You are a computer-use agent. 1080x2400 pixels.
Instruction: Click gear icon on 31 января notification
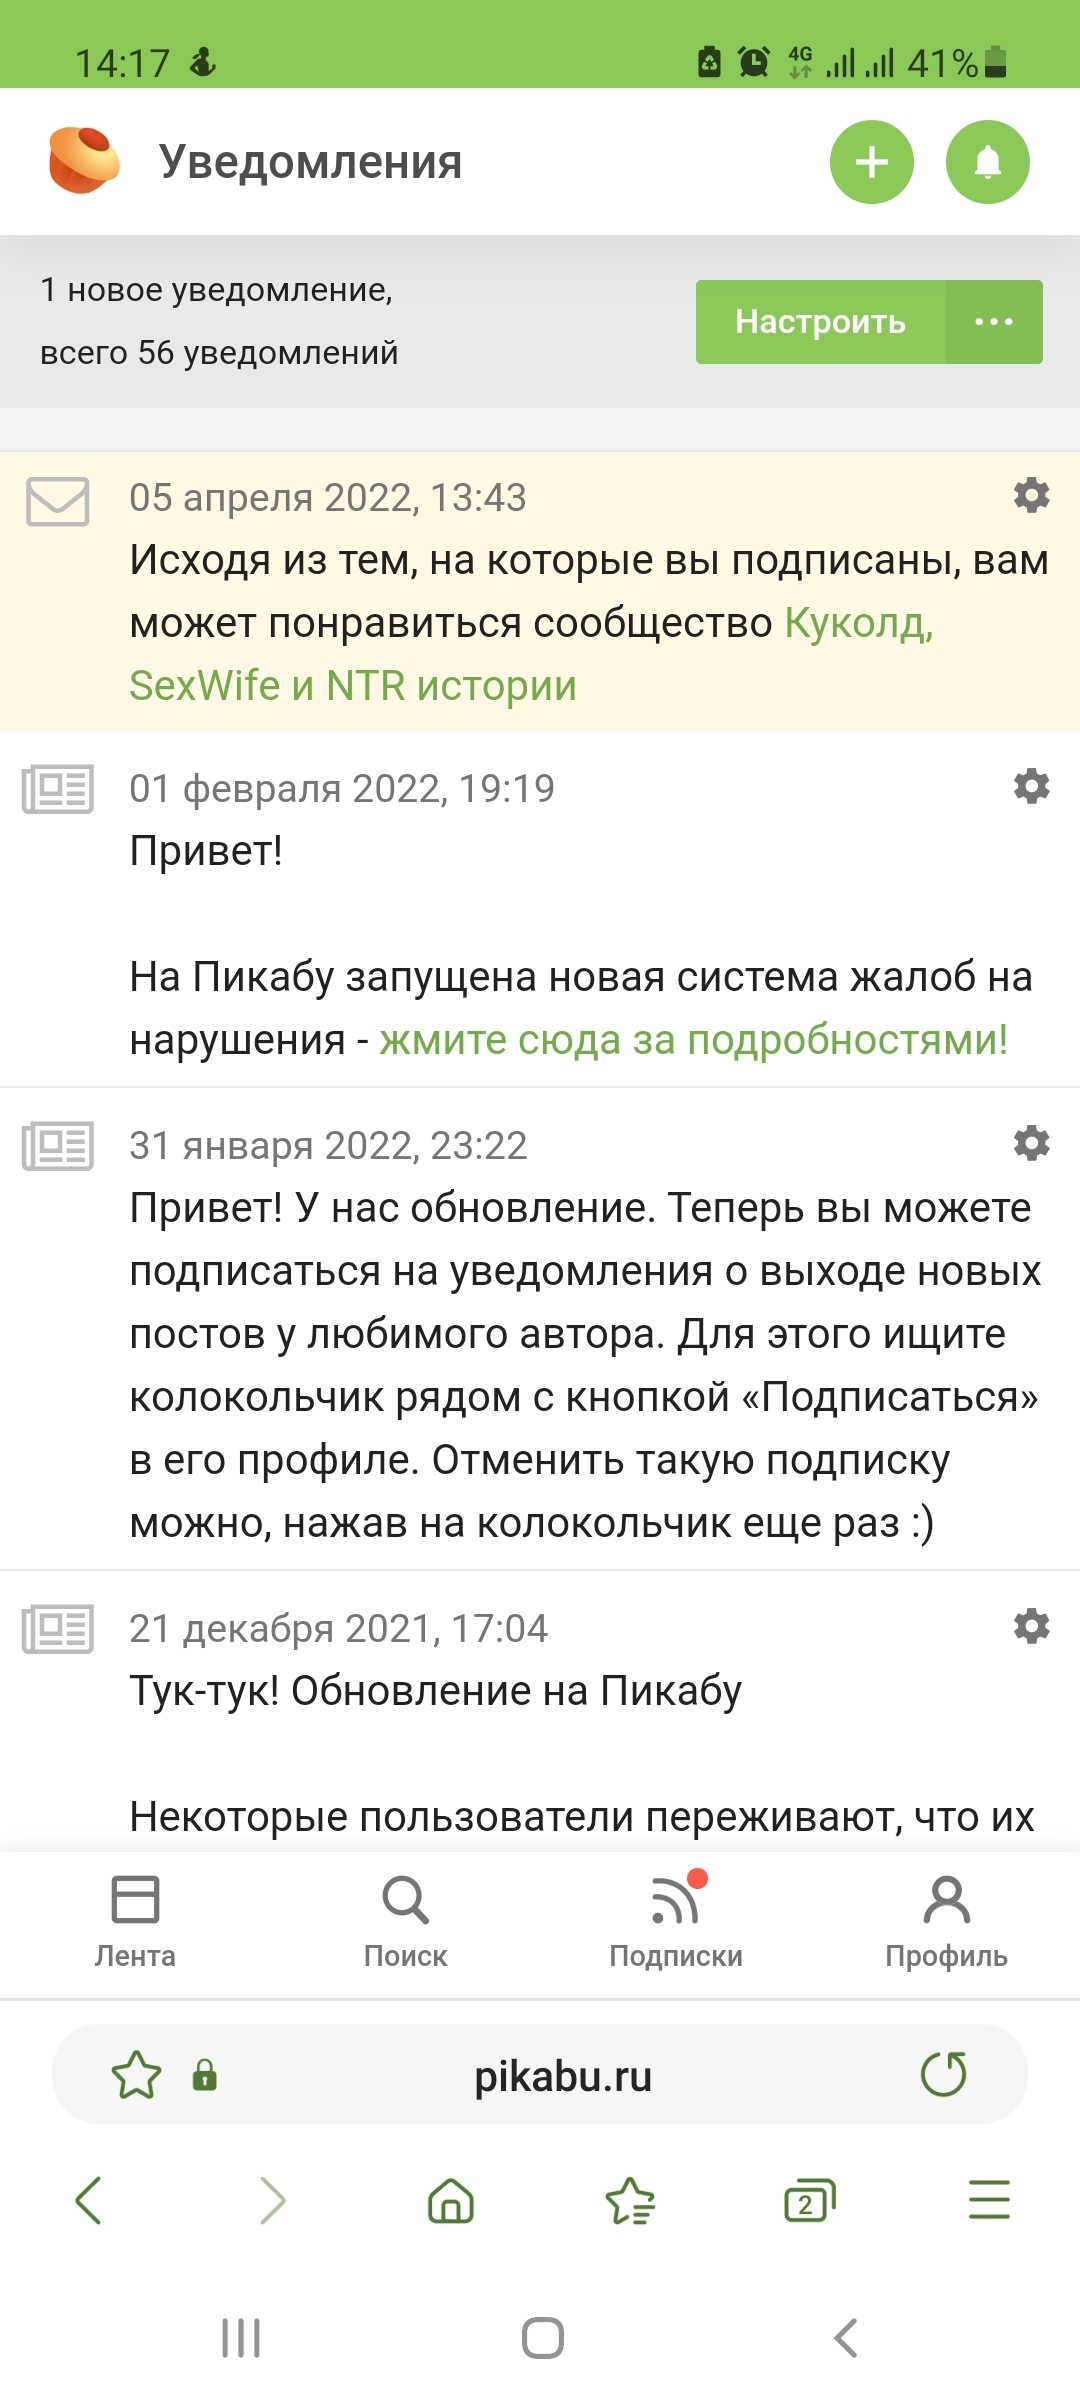pos(1031,1143)
